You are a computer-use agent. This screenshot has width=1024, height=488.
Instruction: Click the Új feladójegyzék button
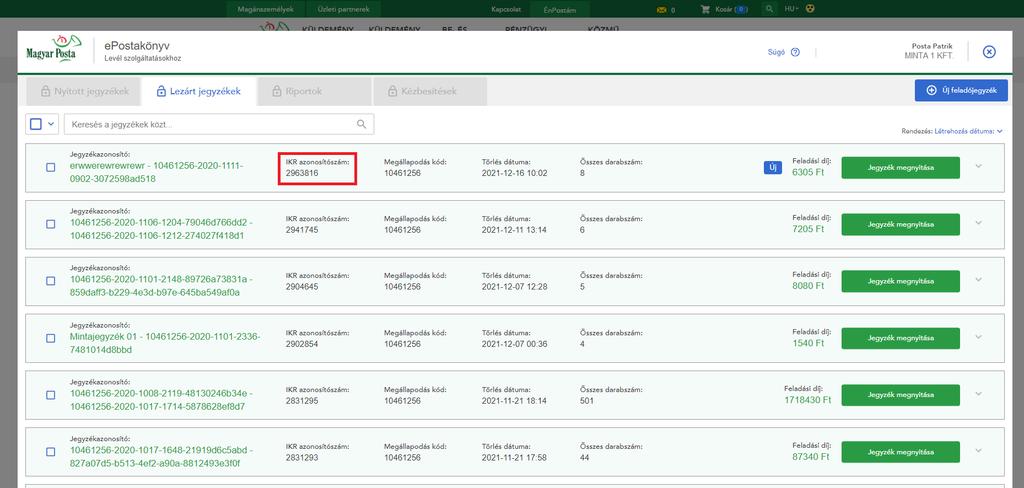click(x=961, y=91)
